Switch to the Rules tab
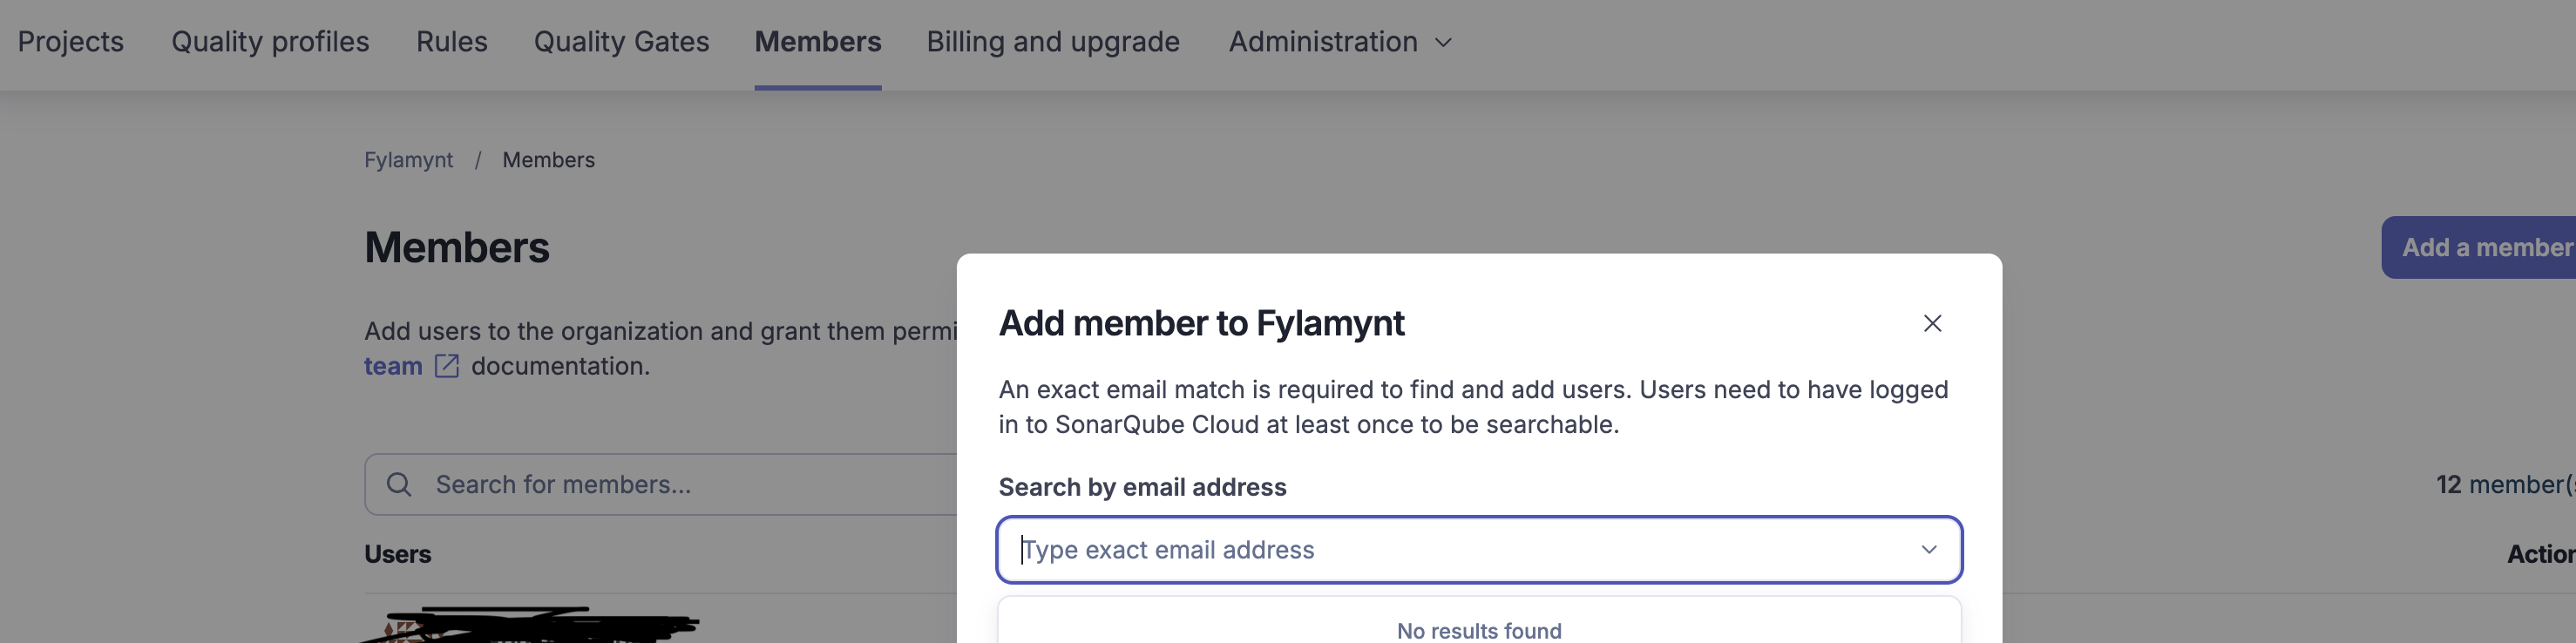The image size is (2576, 643). coord(452,42)
